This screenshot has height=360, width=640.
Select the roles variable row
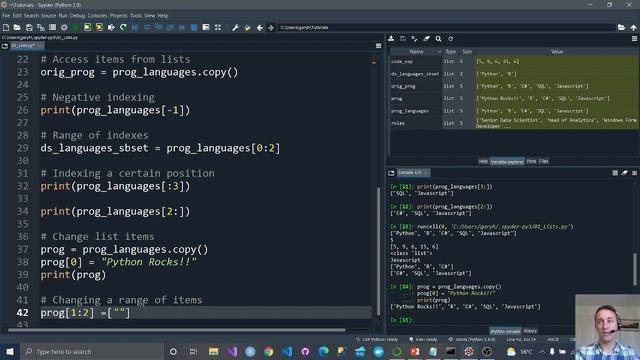[x=514, y=123]
